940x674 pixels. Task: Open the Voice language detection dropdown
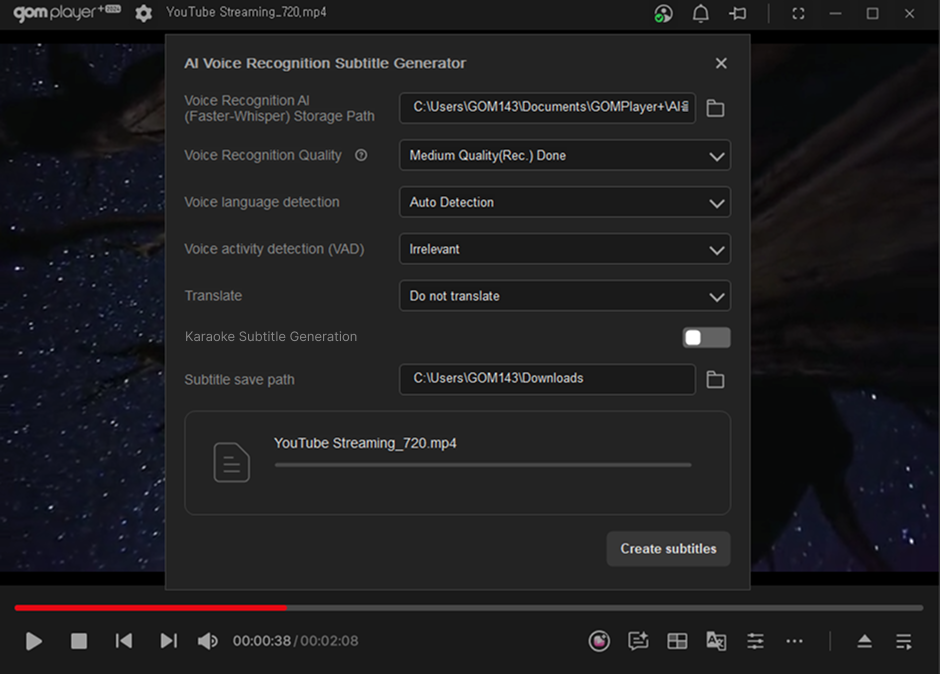coord(564,202)
